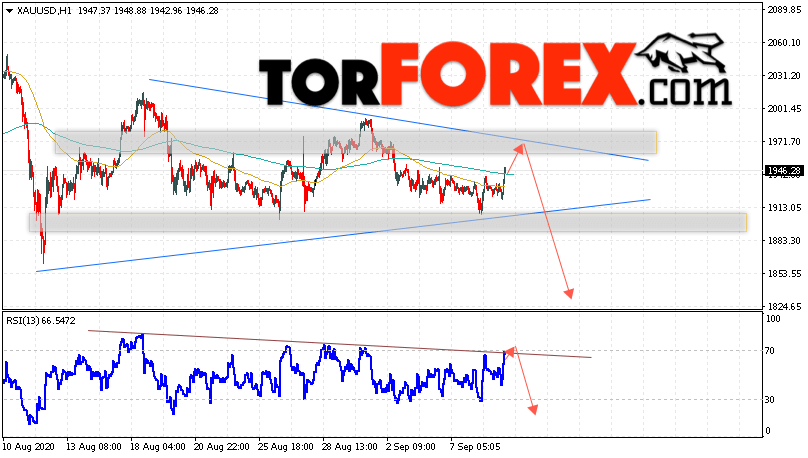Image resolution: width=808 pixels, height=458 pixels.
Task: Click the RSI 70 level label
Action: pyautogui.click(x=770, y=351)
